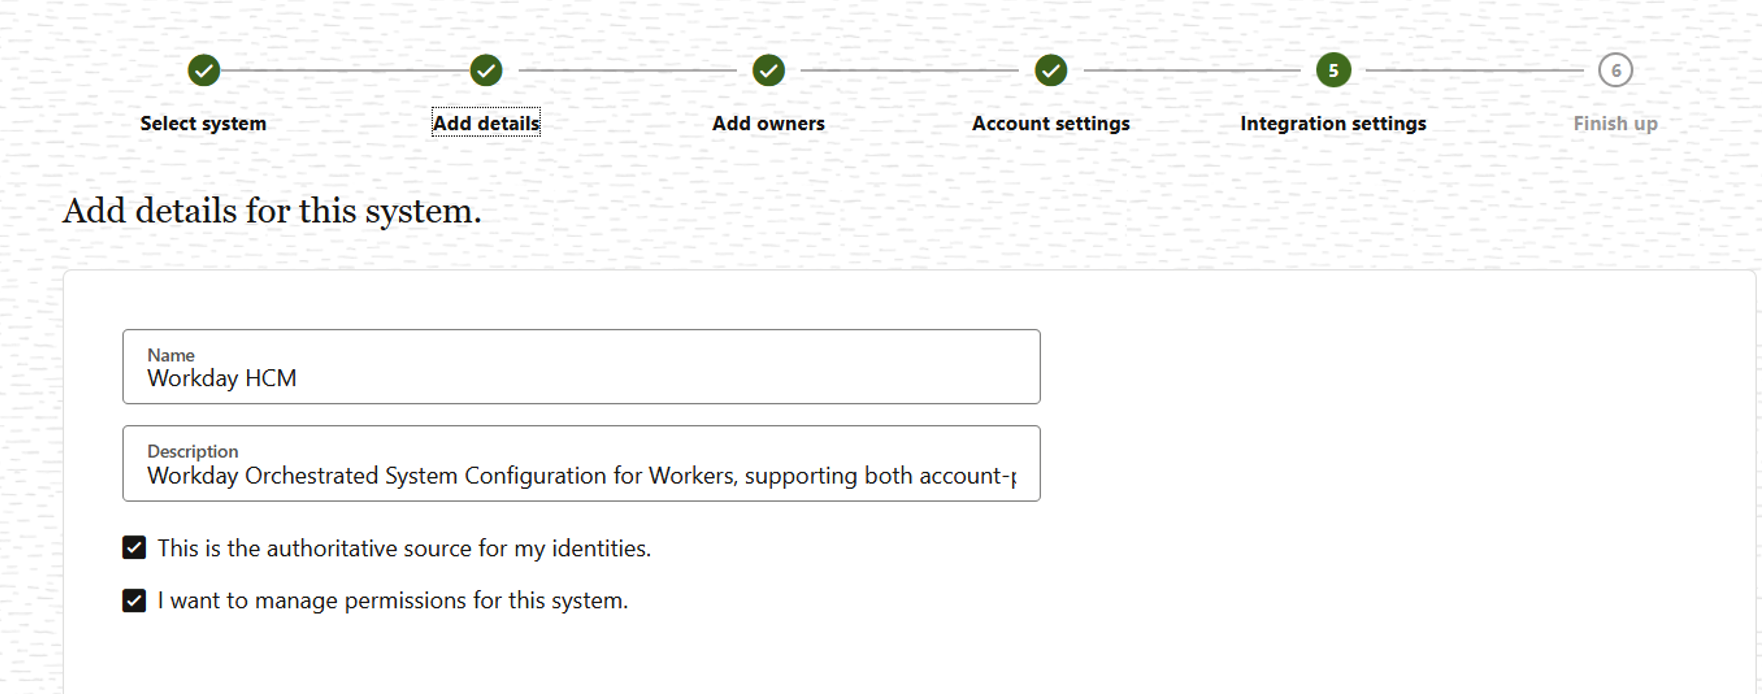The height and width of the screenshot is (694, 1763).
Task: Click the grey circle 6 for Finish up
Action: [1616, 70]
